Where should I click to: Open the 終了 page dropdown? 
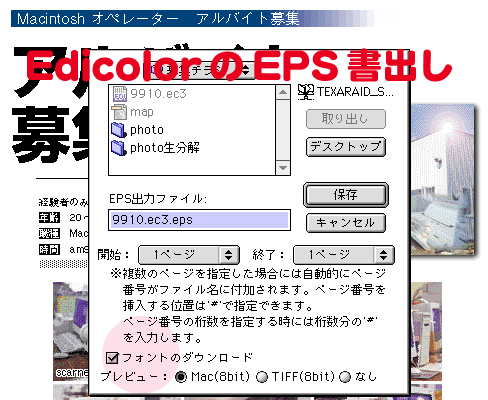344,255
